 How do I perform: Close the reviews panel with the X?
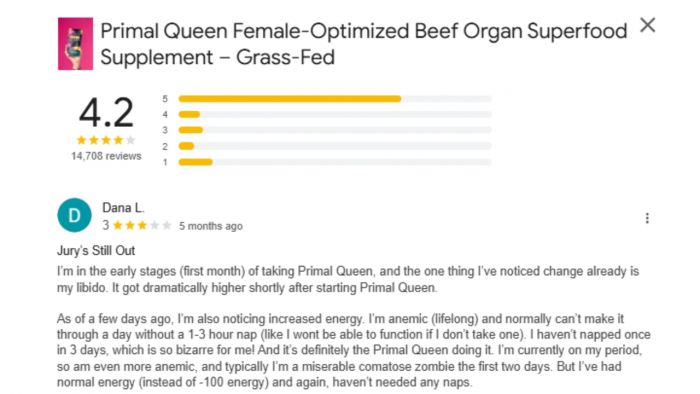click(647, 25)
